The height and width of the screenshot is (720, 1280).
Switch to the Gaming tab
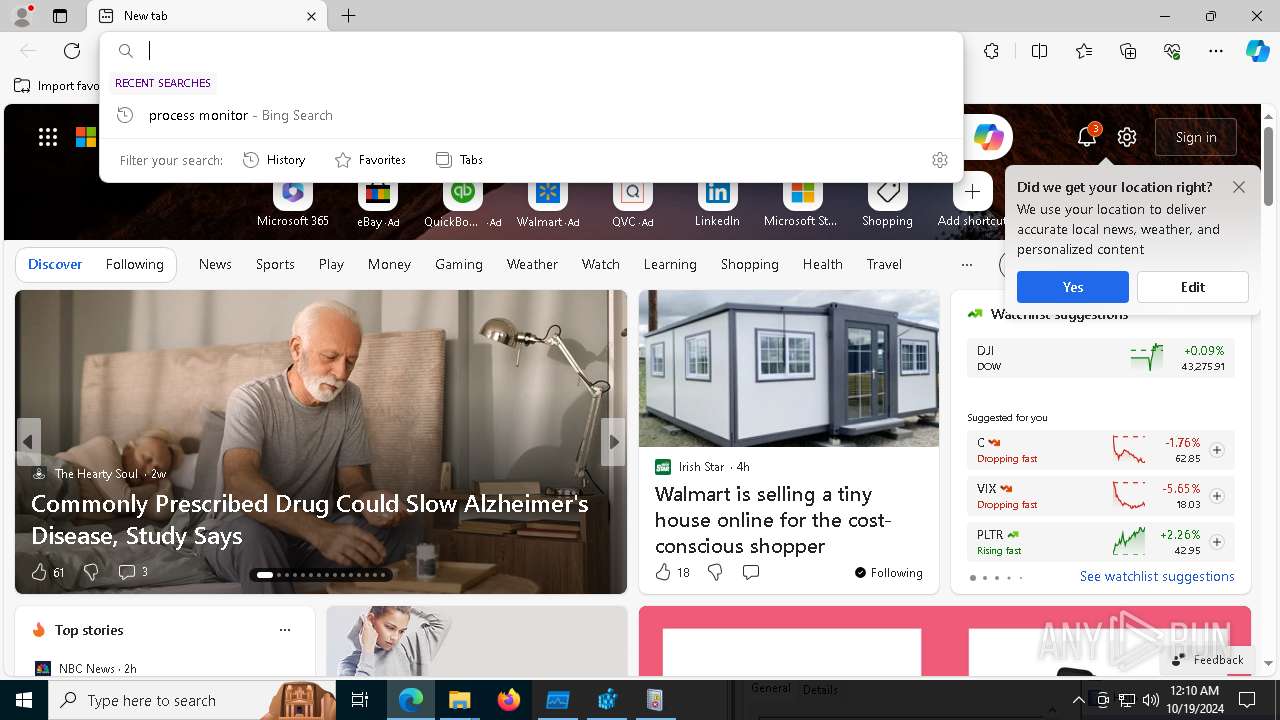[459, 265]
